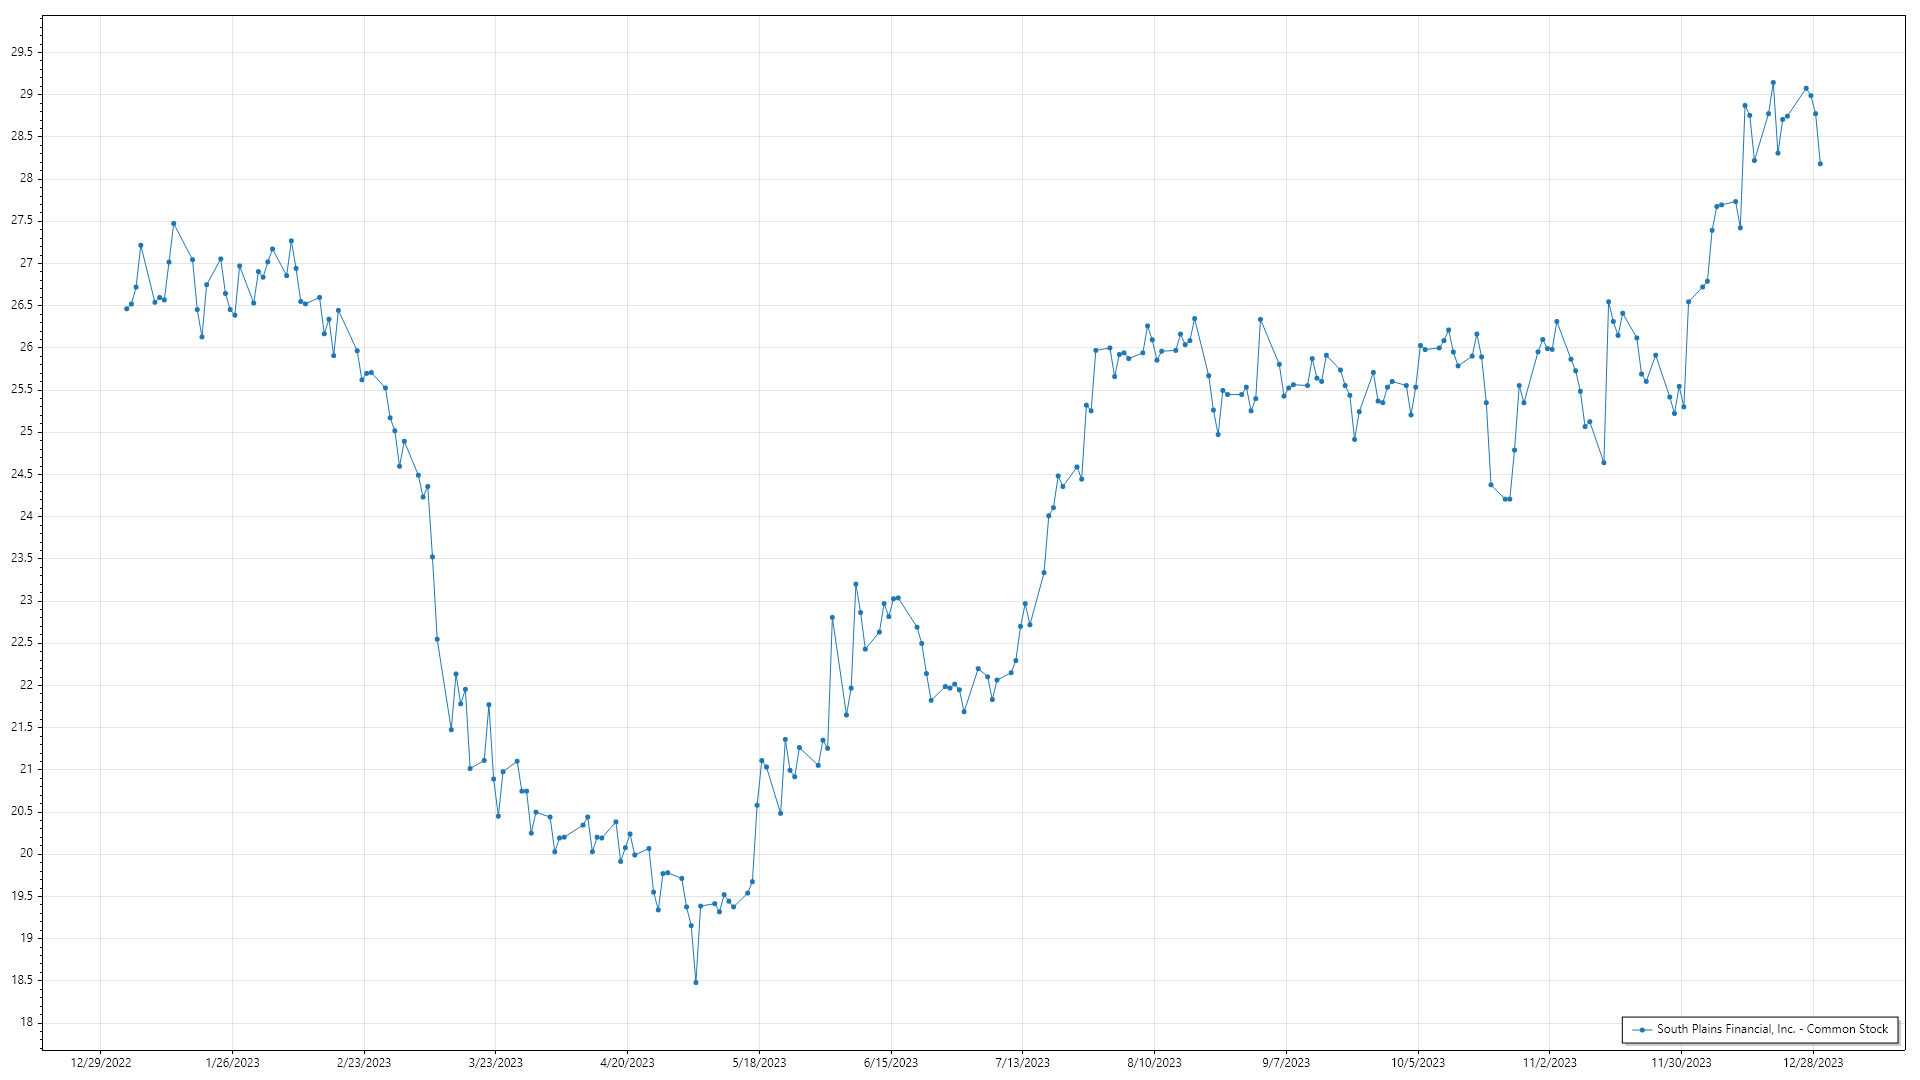Viewport: 1920px width, 1080px height.
Task: Click the 21 y-axis value label
Action: [x=26, y=769]
